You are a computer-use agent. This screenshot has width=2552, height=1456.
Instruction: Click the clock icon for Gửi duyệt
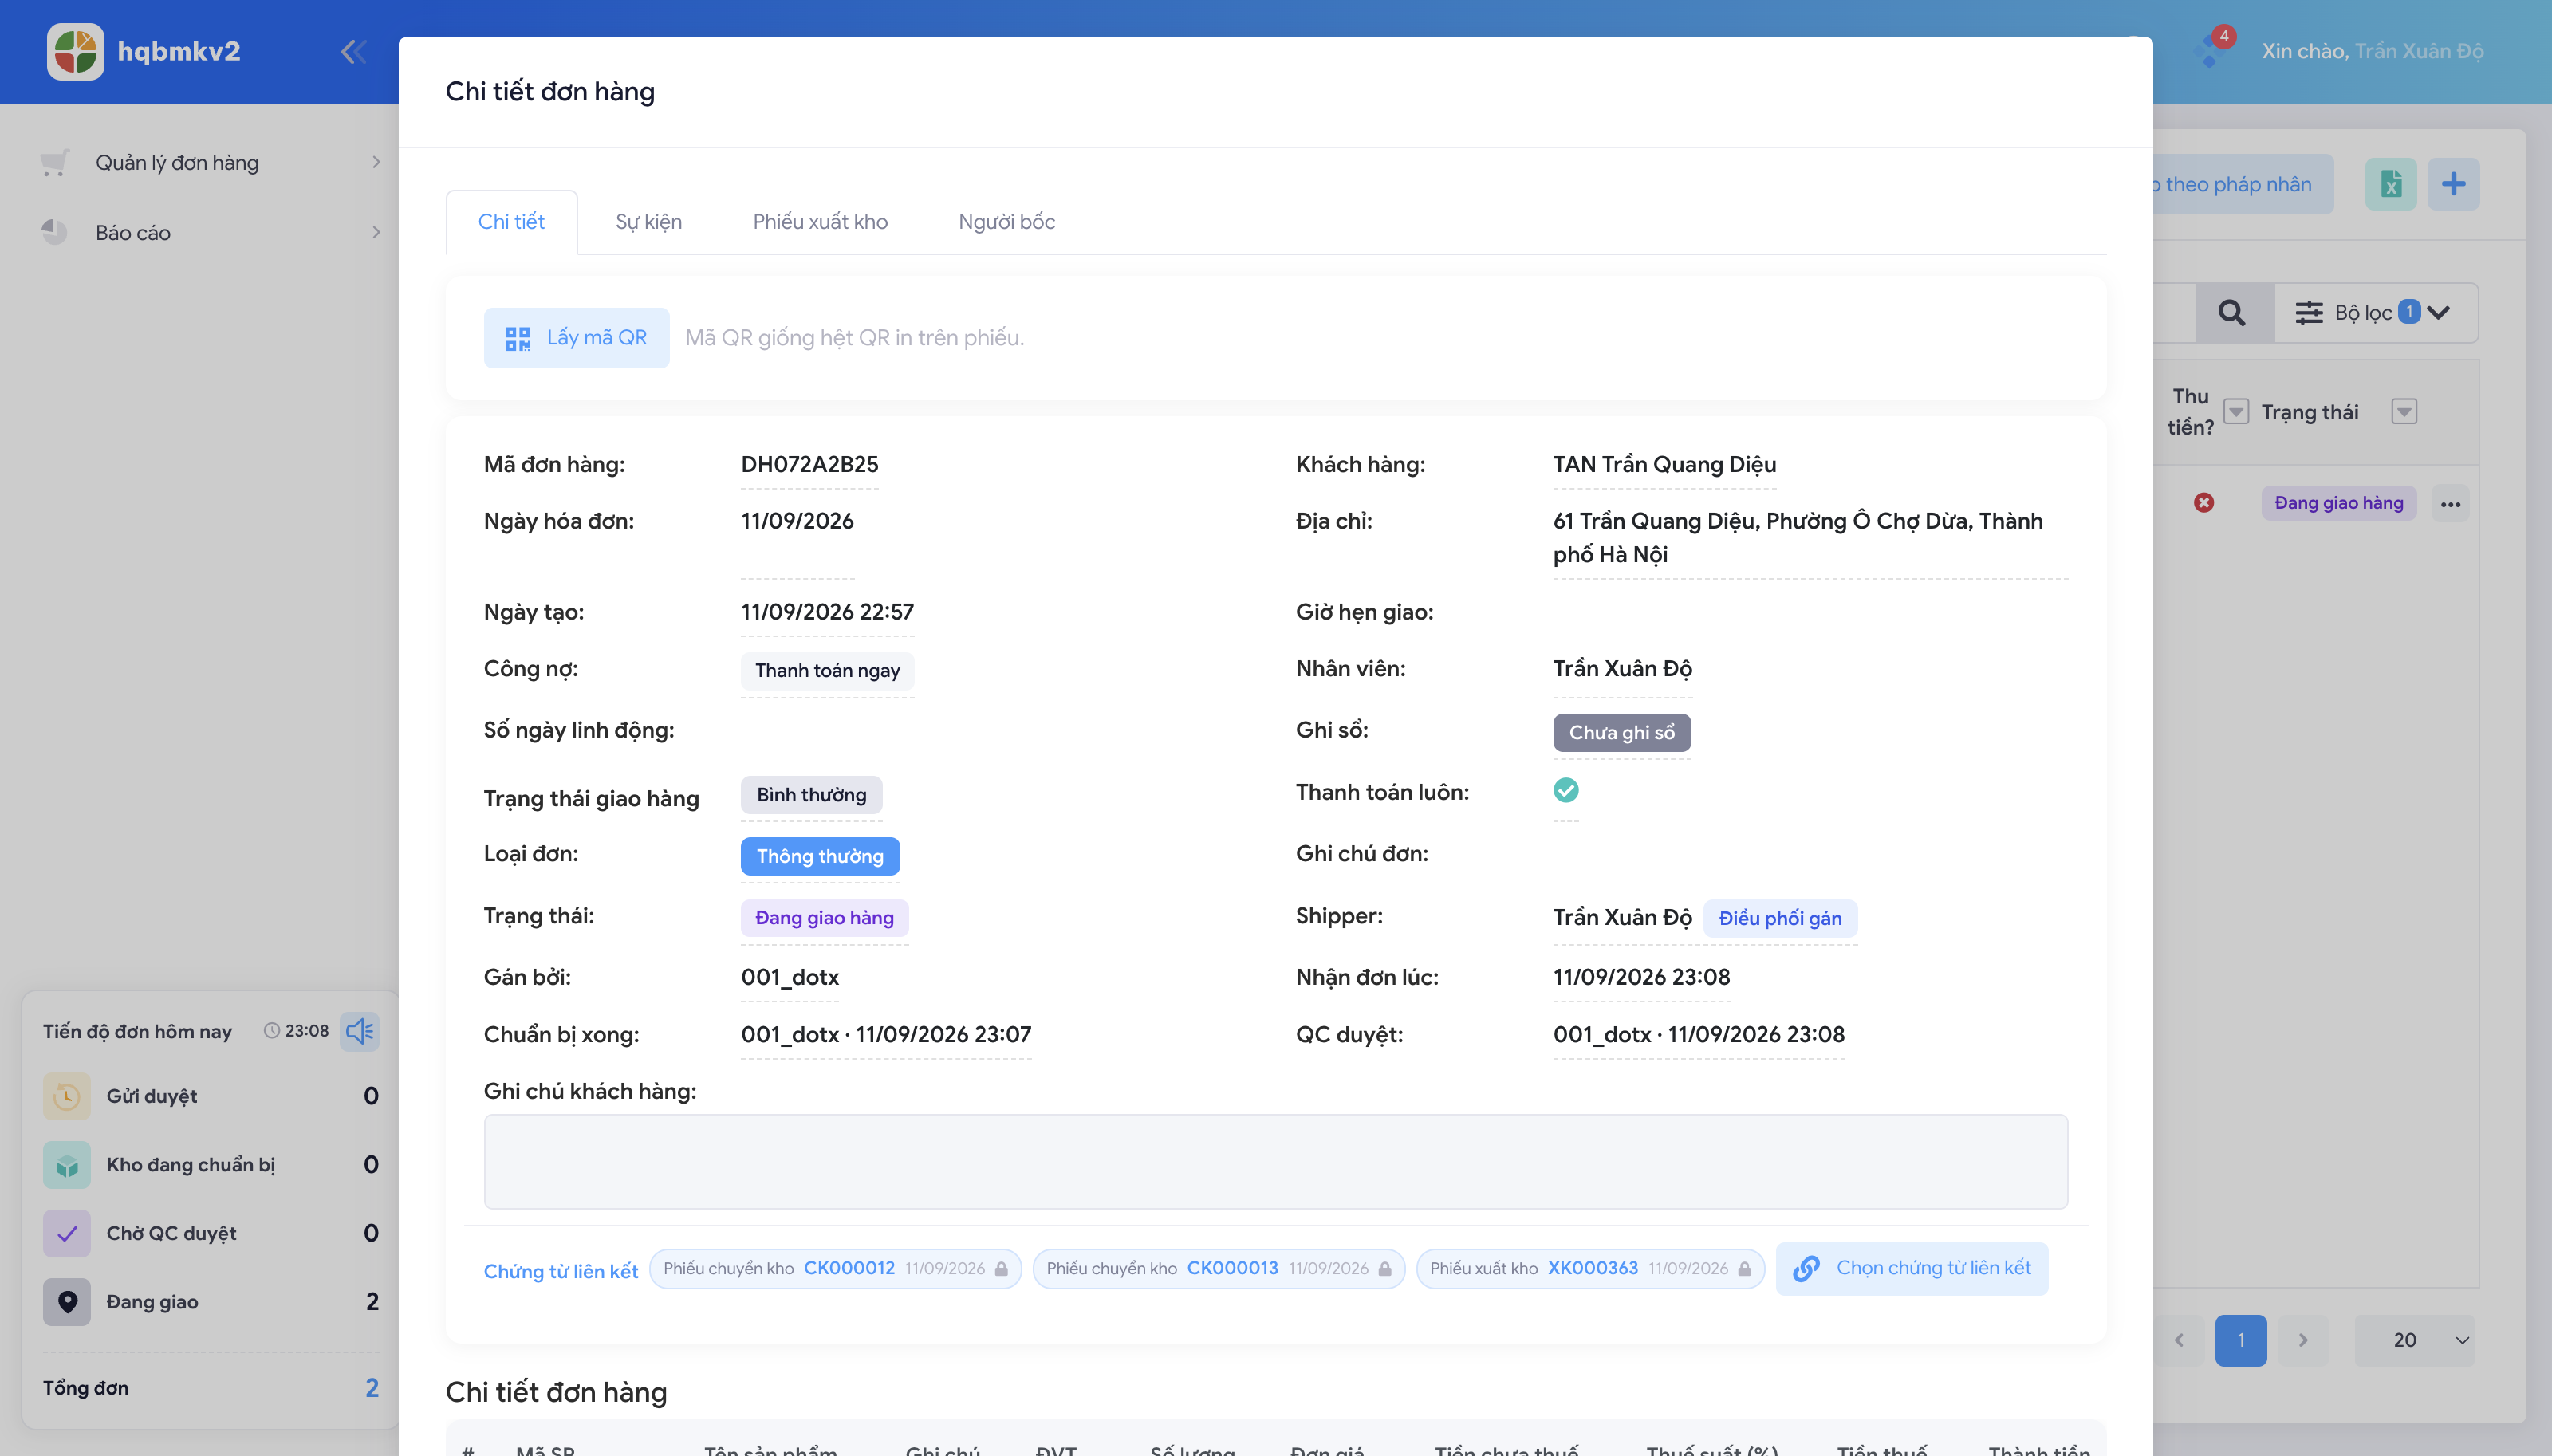coord(67,1096)
